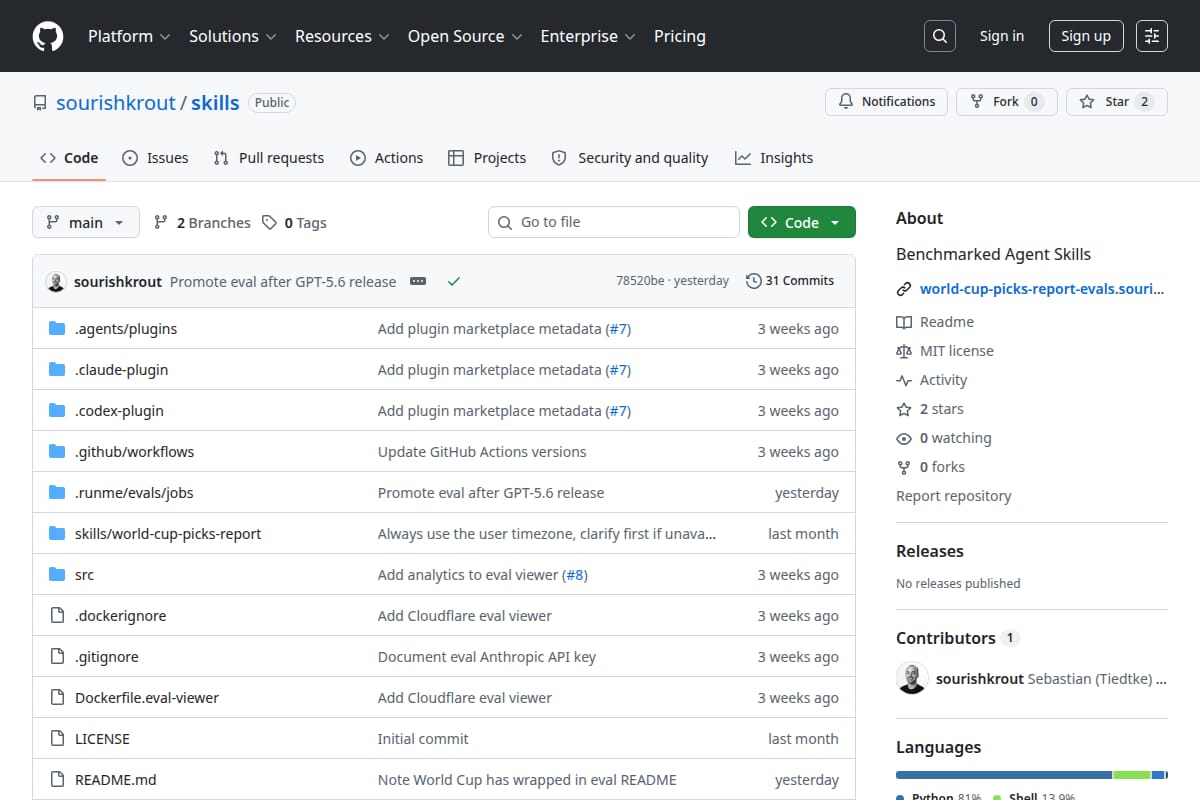Viewport: 1200px width, 800px height.
Task: Open the .runme/evals/jobs folder
Action: [x=134, y=493]
